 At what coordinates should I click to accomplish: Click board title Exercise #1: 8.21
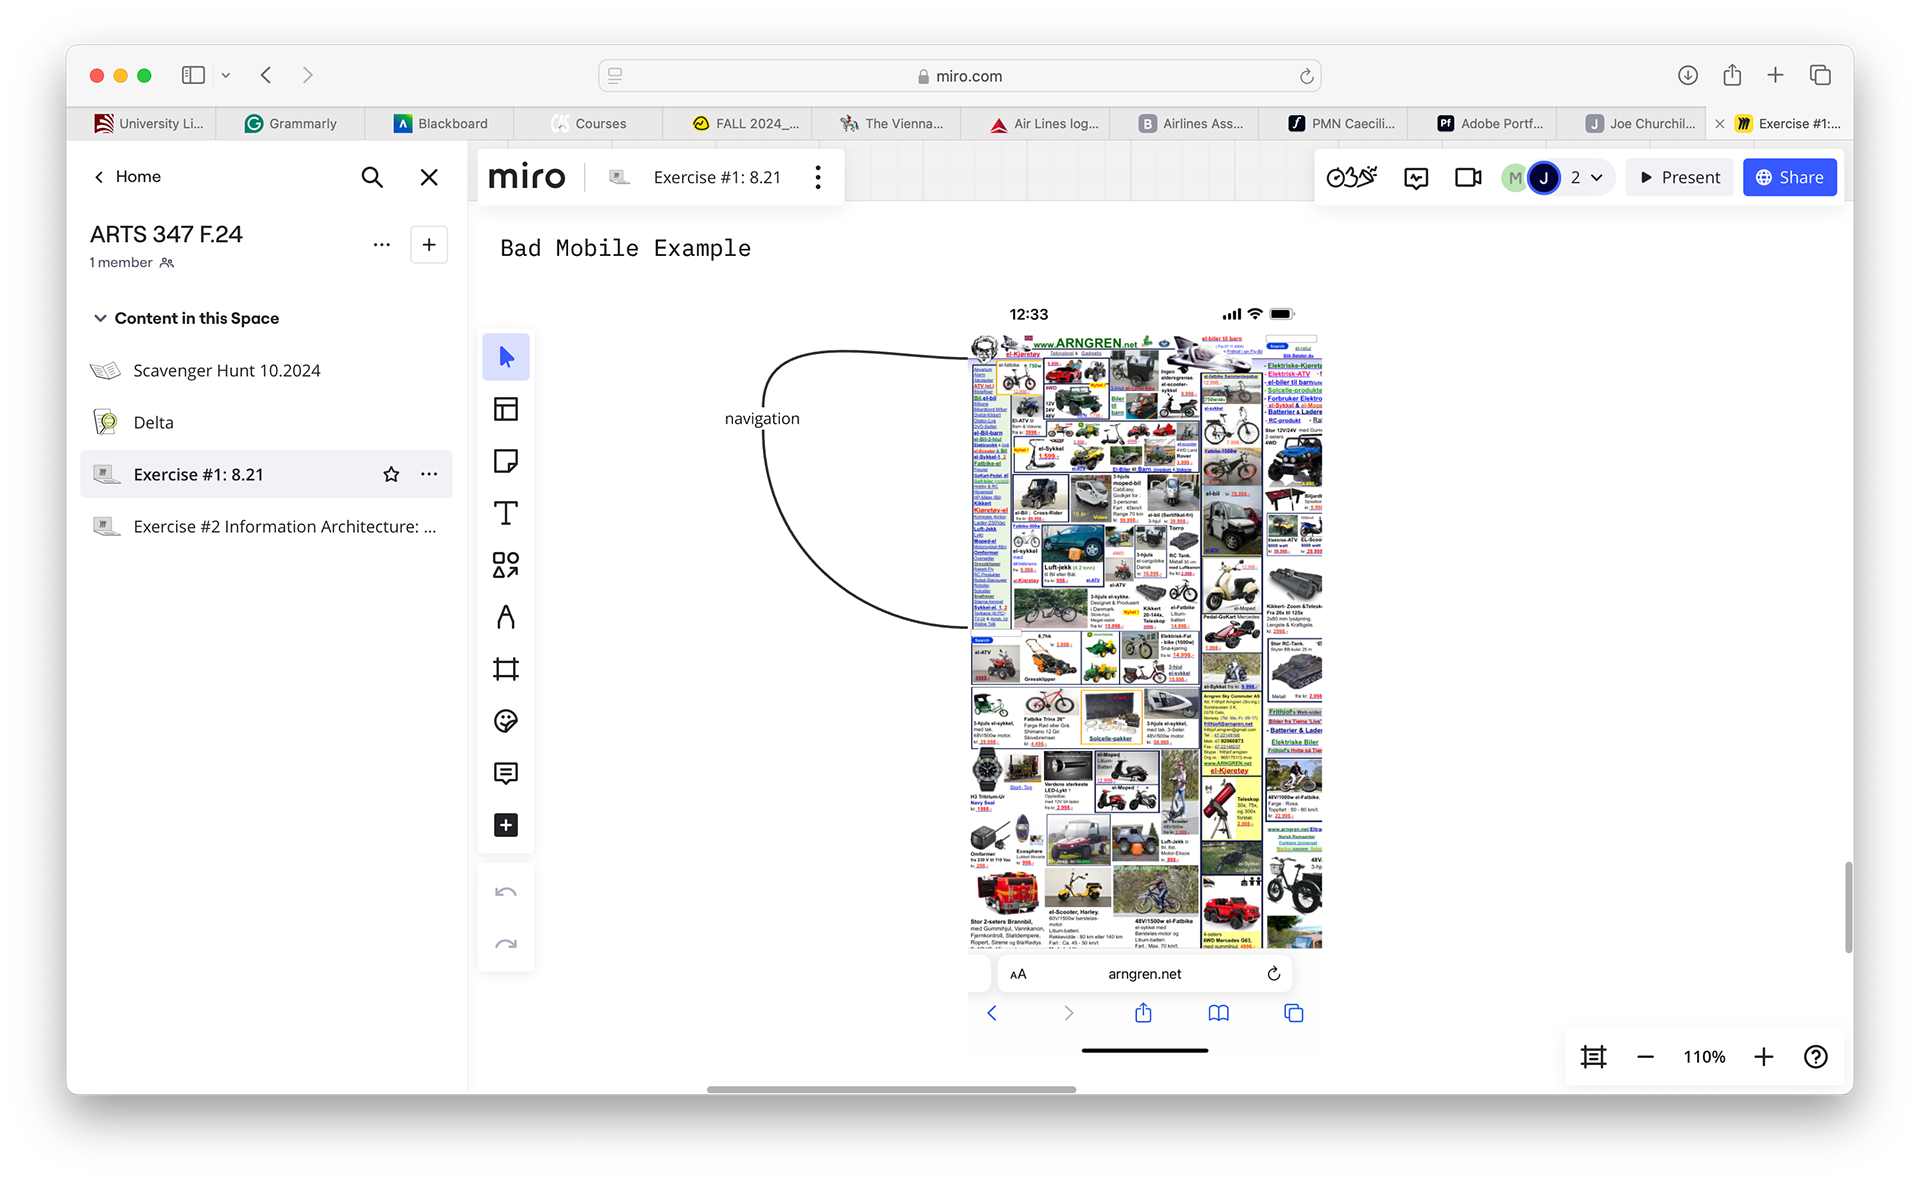717,177
